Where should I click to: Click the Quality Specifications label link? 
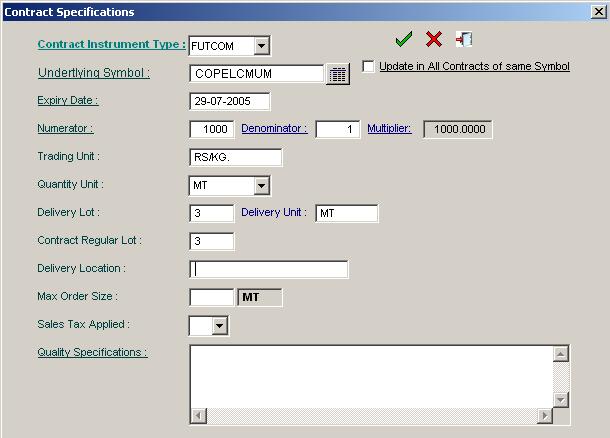click(x=92, y=352)
